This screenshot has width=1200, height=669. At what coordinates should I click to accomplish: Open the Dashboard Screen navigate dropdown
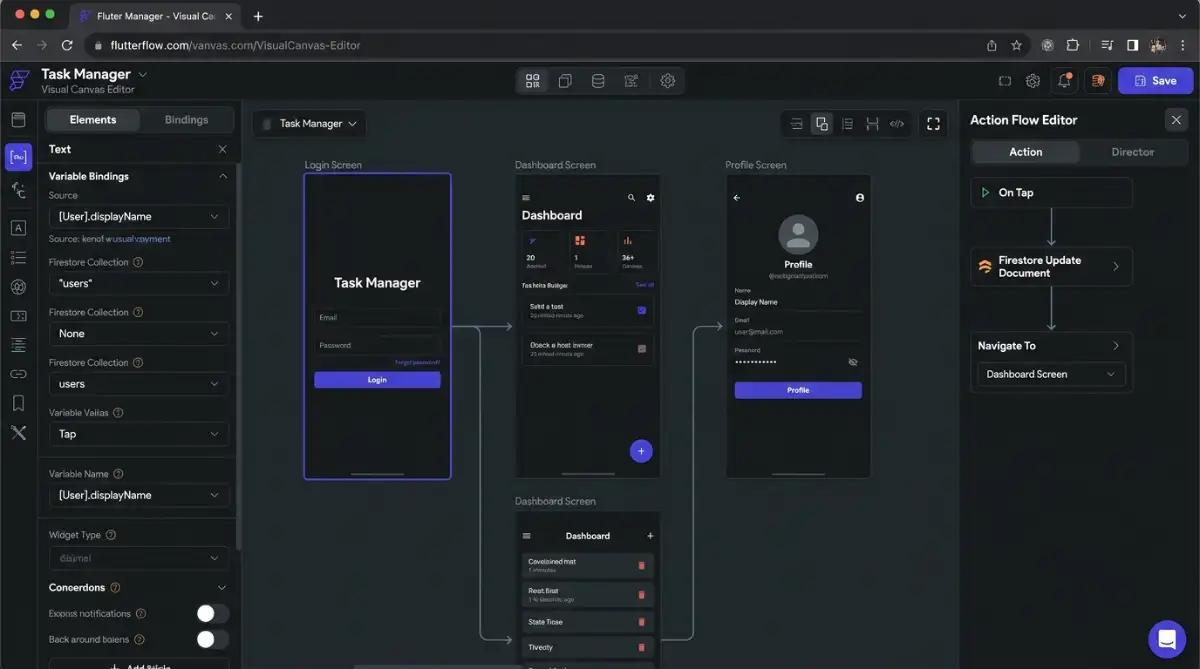click(x=1050, y=374)
